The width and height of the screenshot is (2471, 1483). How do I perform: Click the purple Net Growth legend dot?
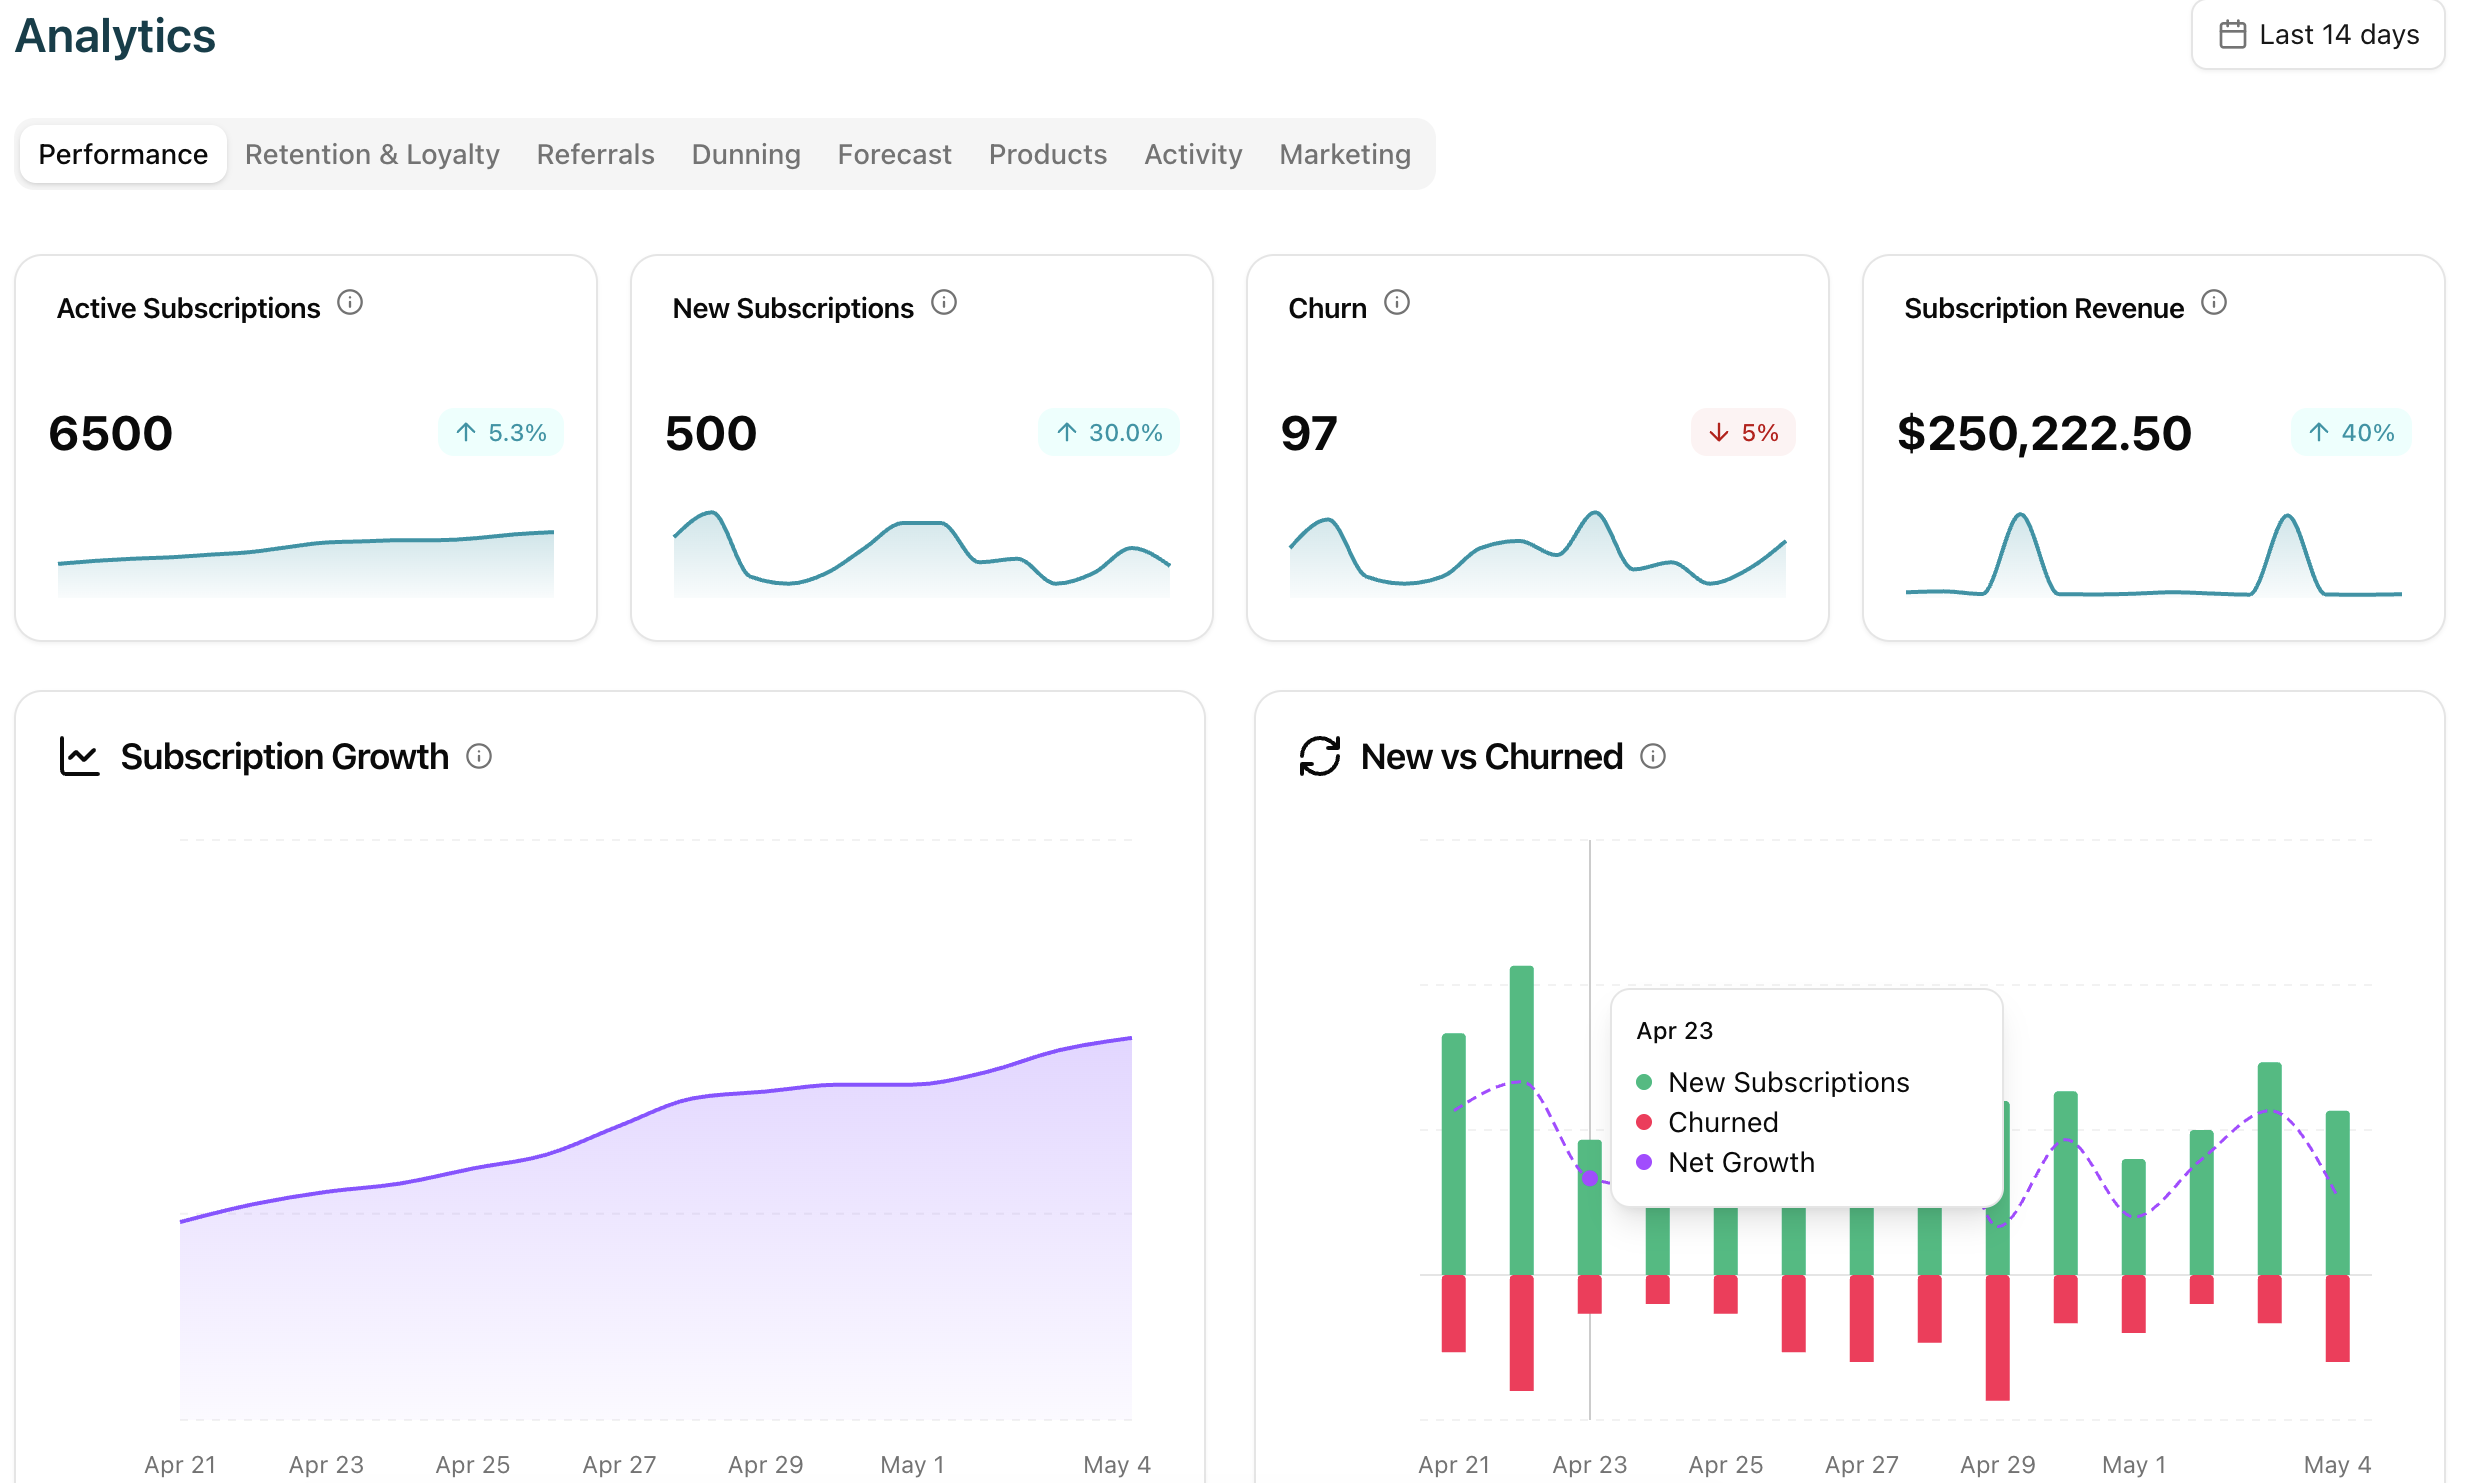click(x=1644, y=1162)
